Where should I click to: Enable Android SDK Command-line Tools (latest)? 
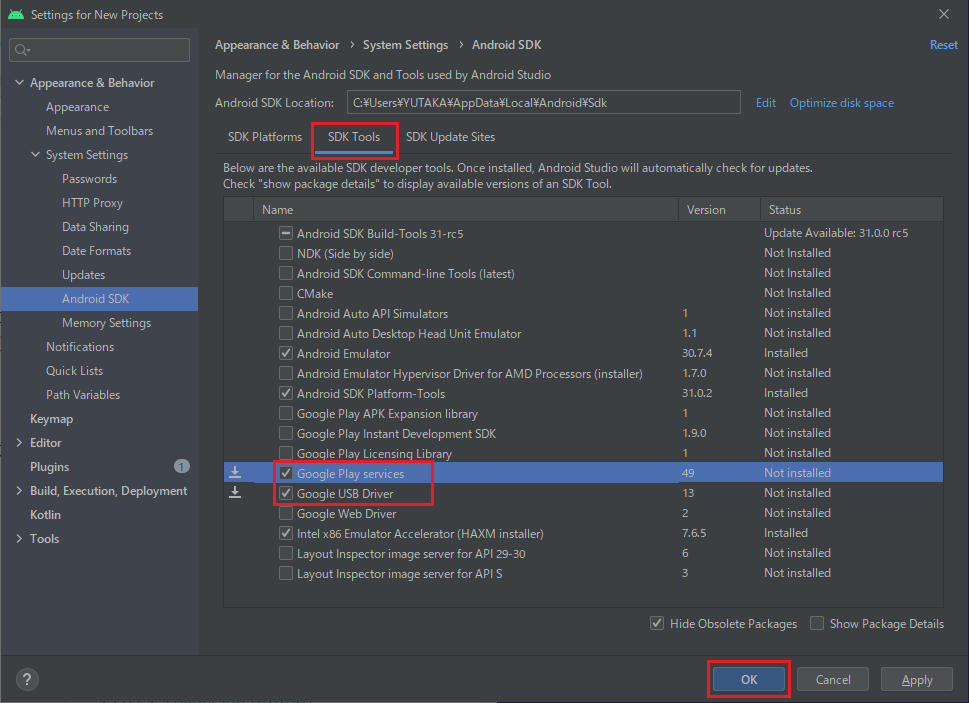click(286, 273)
